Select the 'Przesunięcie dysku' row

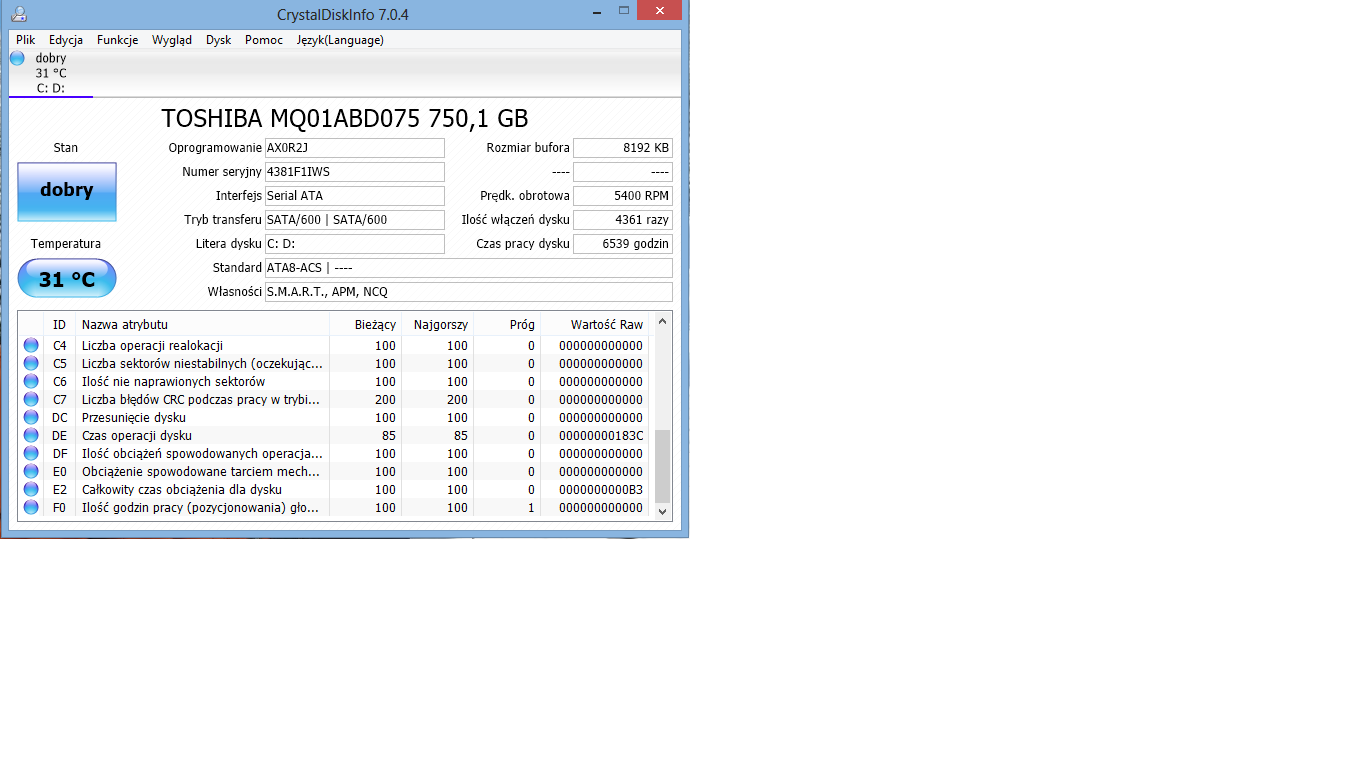click(x=334, y=417)
